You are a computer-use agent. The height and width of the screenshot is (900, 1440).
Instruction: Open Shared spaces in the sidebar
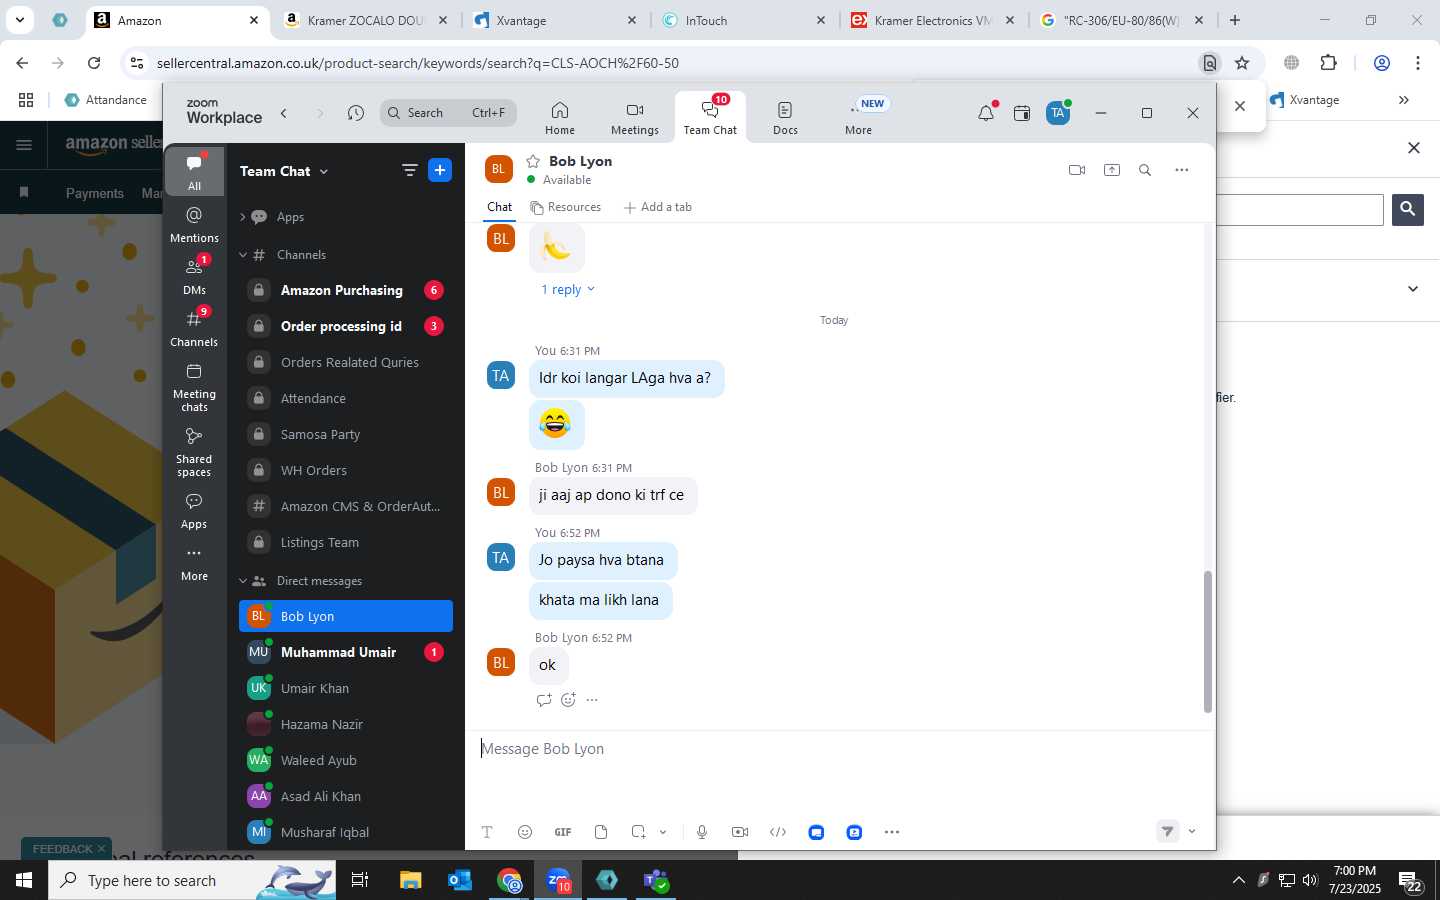pyautogui.click(x=194, y=452)
